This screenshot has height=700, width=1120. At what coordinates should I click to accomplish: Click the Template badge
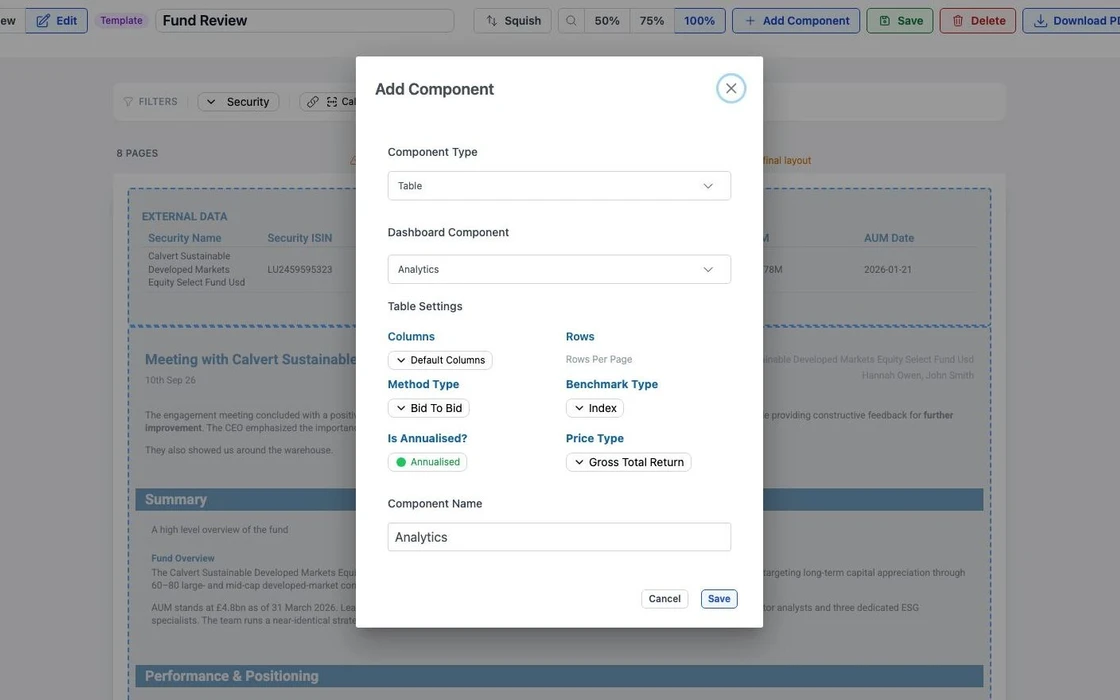(x=121, y=21)
